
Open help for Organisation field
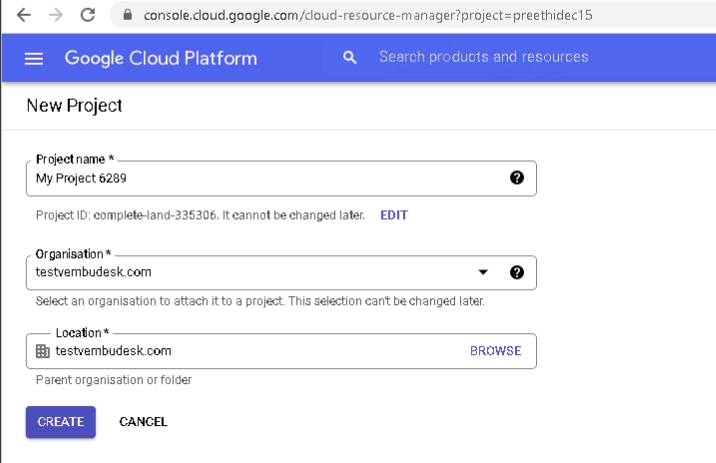coord(516,273)
